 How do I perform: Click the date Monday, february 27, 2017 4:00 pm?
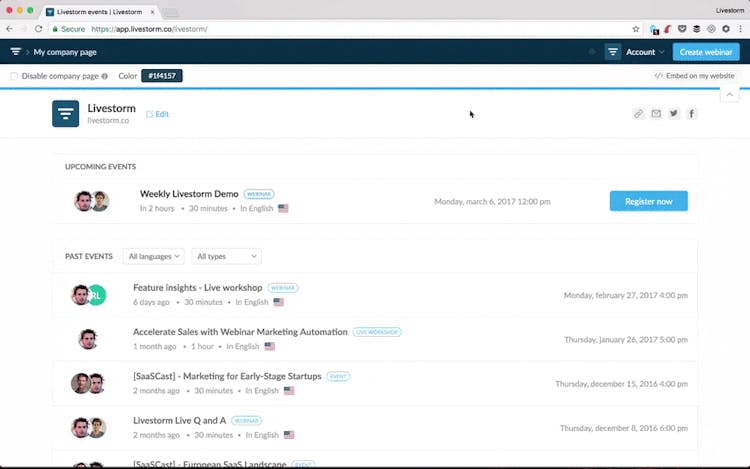click(626, 295)
